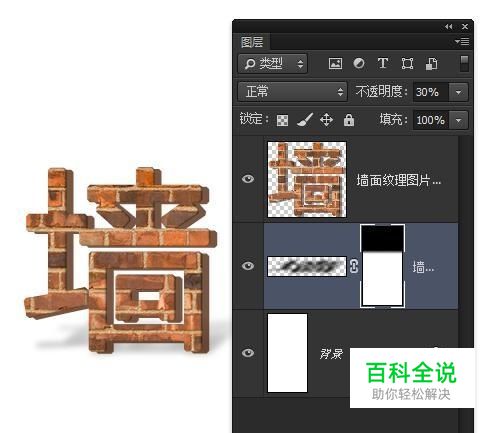
Task: Open the fill slider dropdown arrow
Action: 458,120
